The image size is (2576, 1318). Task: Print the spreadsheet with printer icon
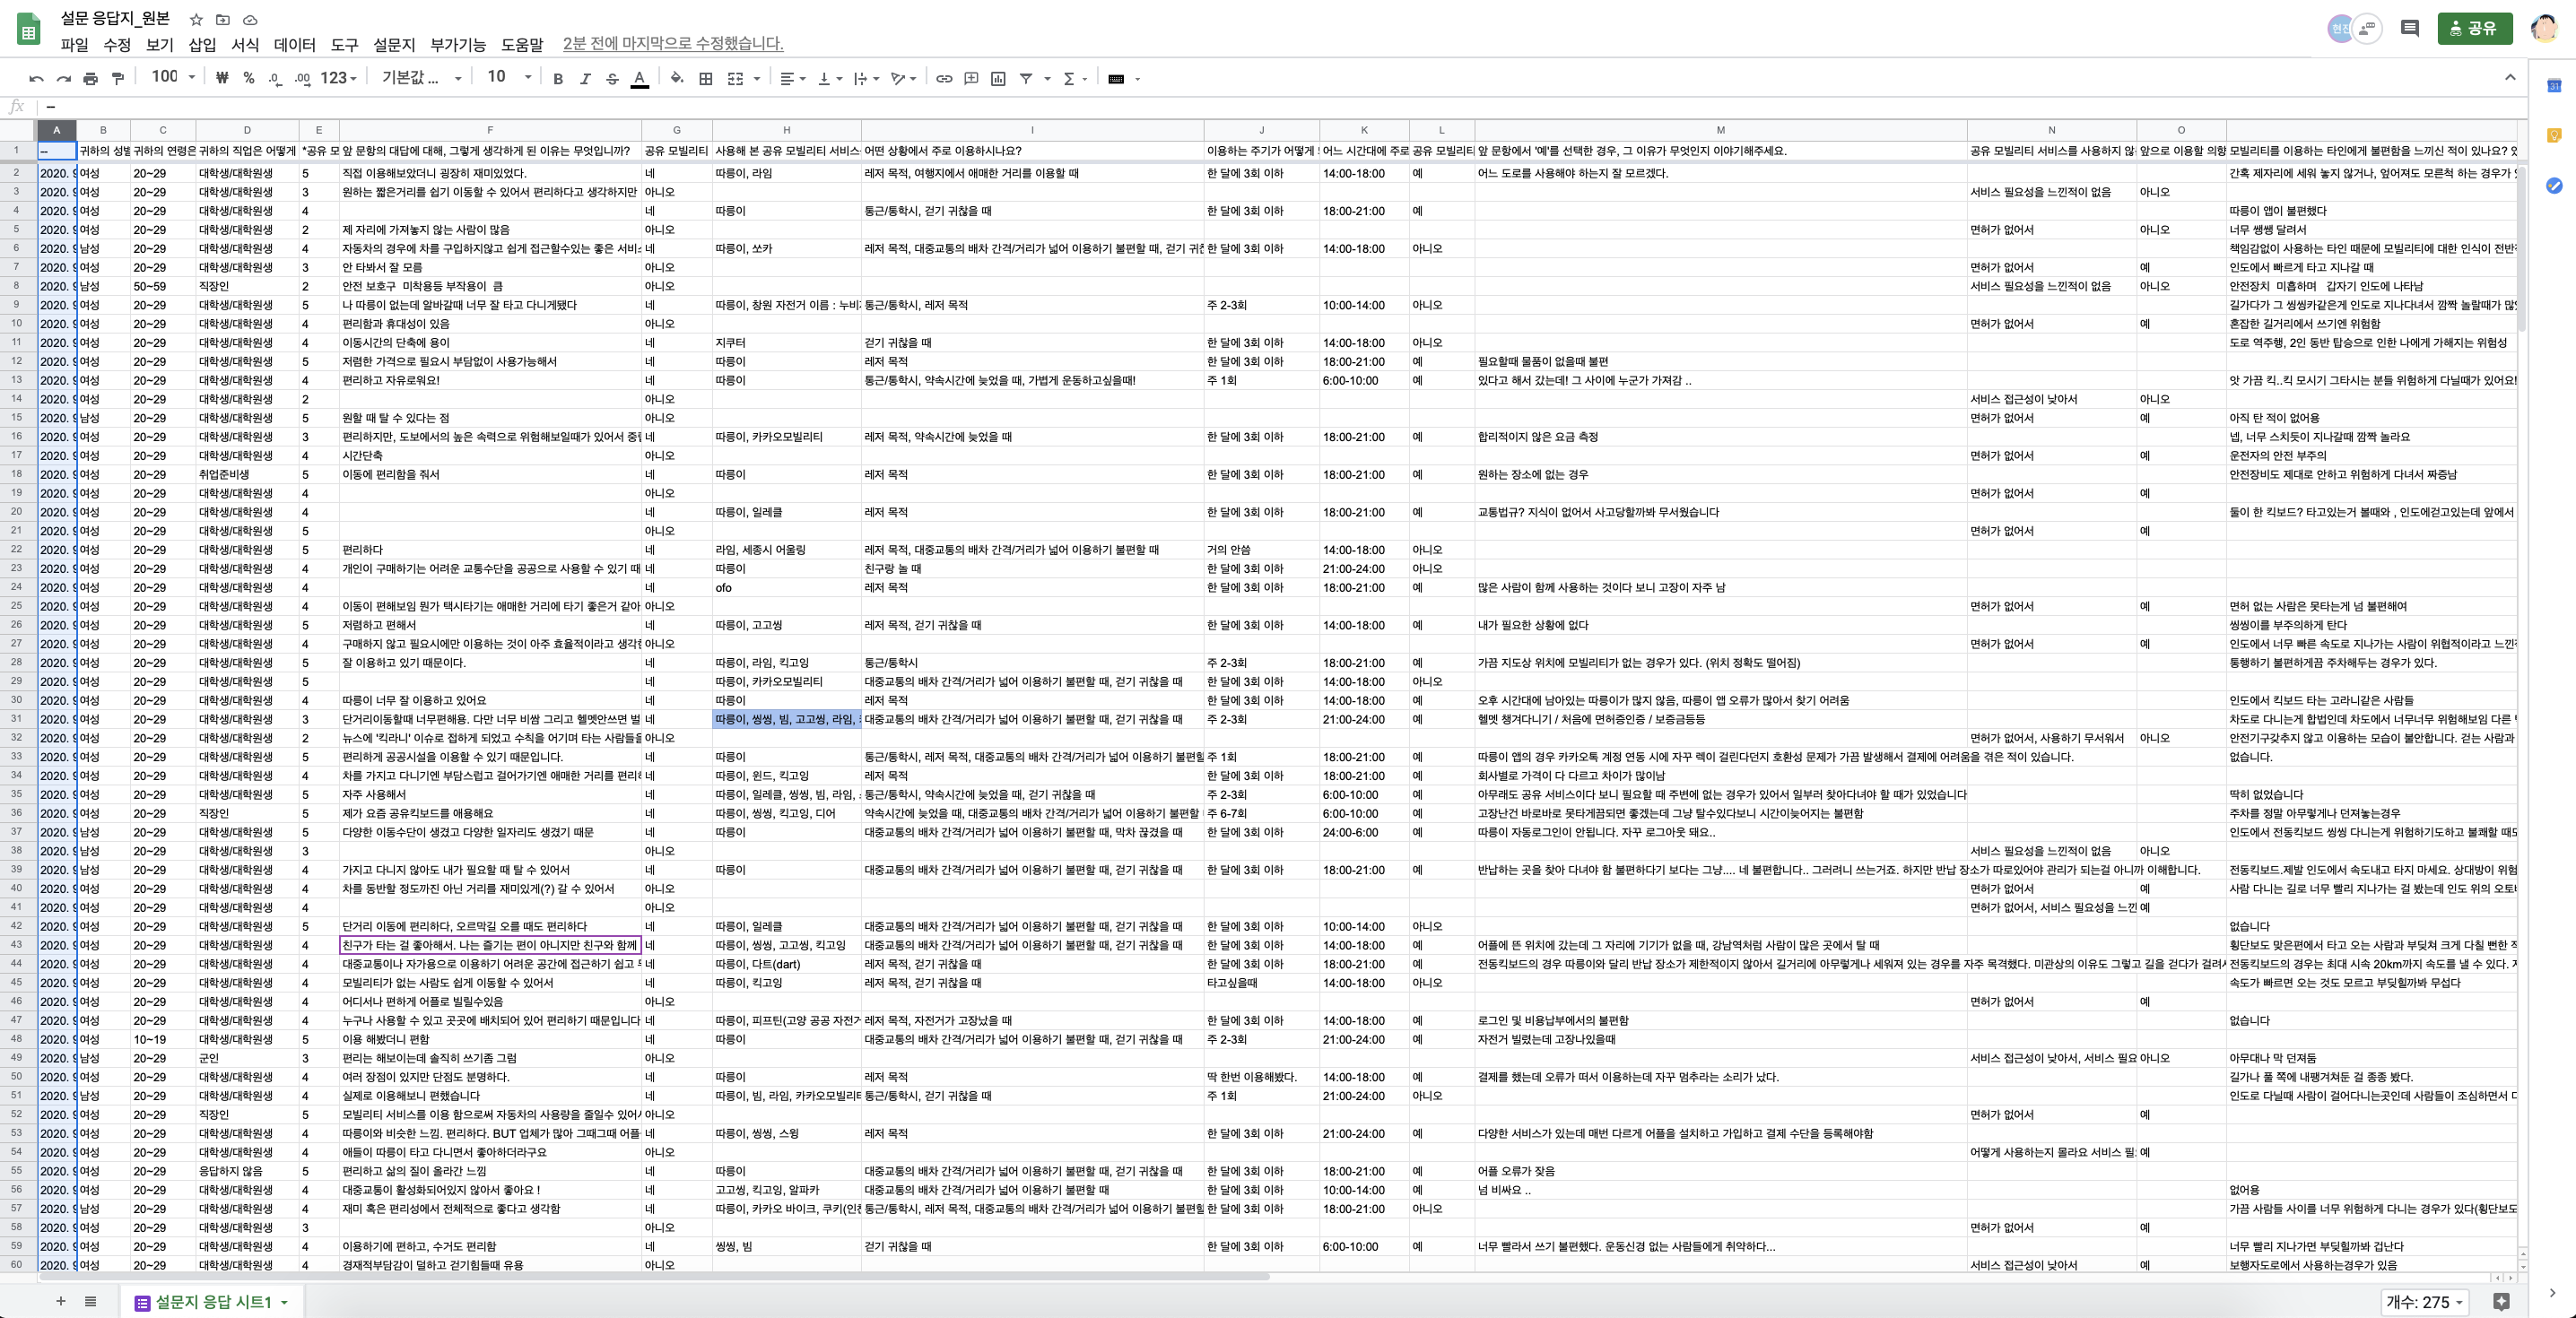pyautogui.click(x=91, y=78)
